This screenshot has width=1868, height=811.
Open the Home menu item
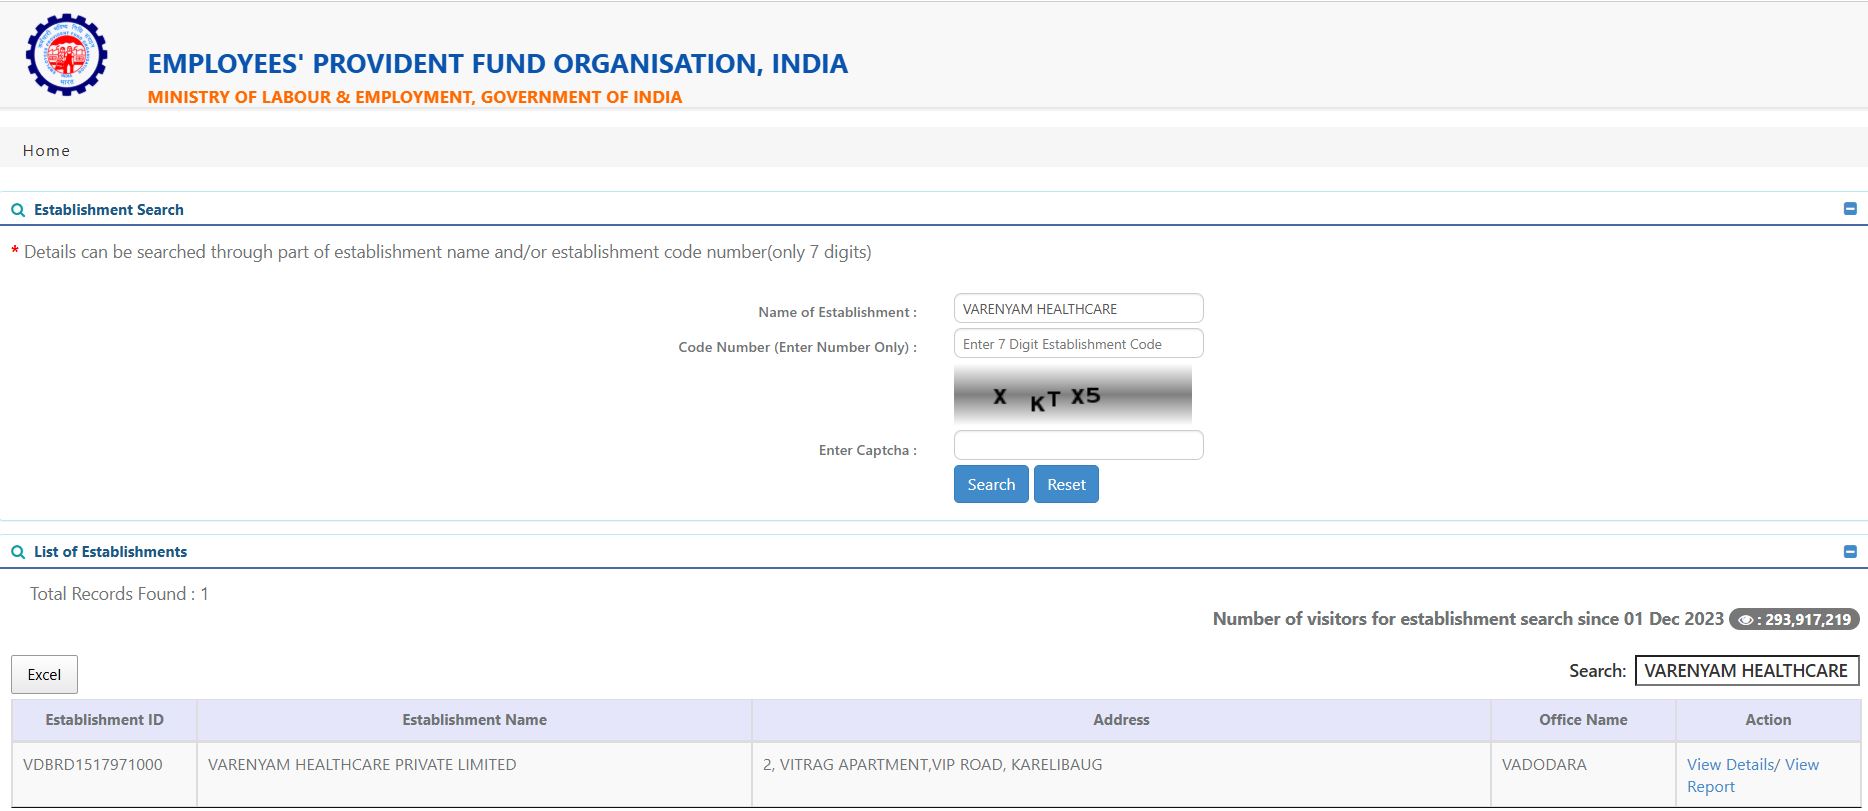[x=46, y=150]
